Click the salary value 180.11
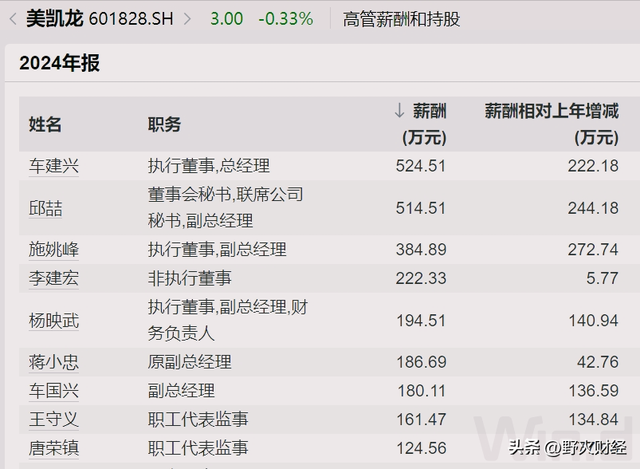This screenshot has width=640, height=469. [x=421, y=391]
